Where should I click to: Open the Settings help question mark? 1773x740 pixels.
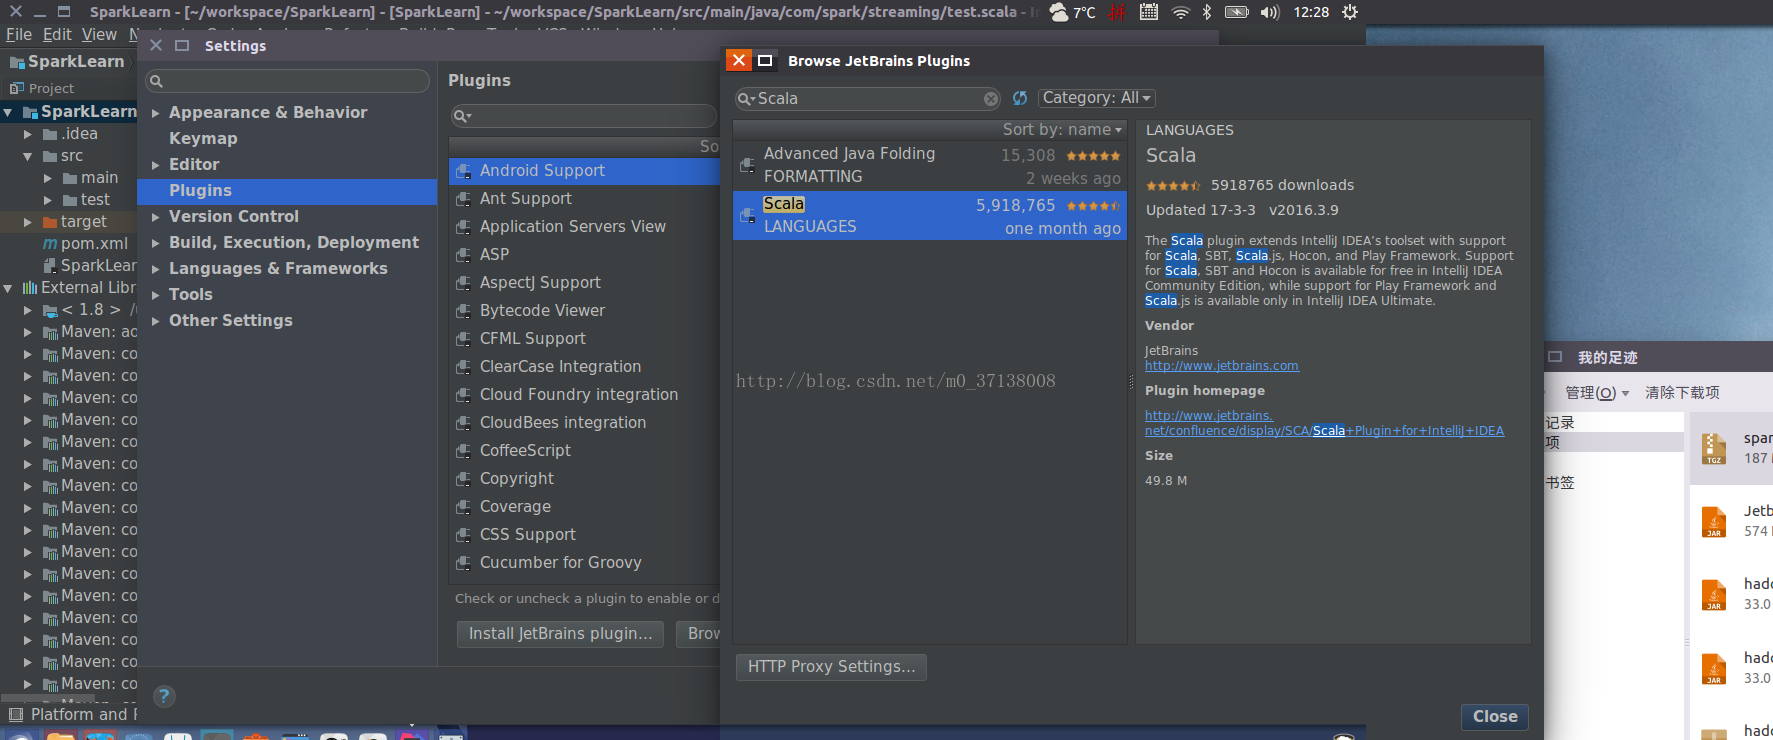(165, 696)
